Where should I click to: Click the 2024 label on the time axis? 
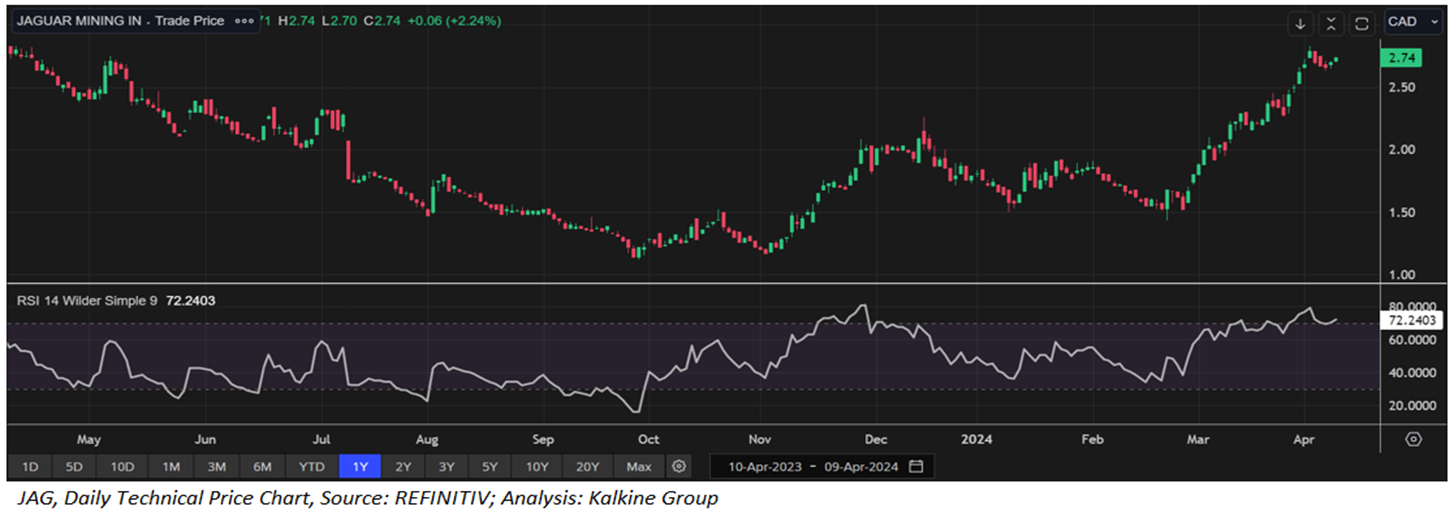pyautogui.click(x=975, y=439)
